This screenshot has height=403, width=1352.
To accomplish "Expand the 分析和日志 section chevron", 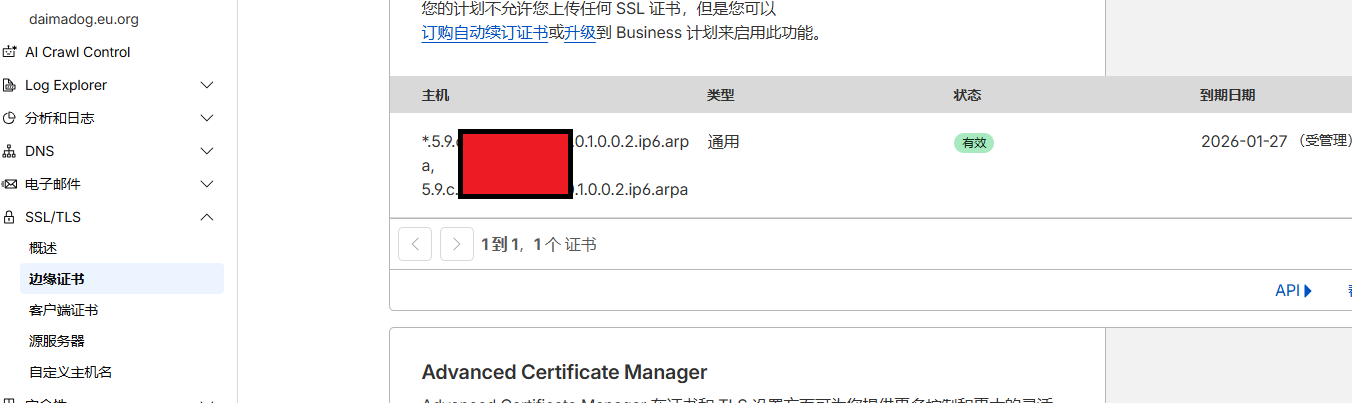I will pos(207,118).
